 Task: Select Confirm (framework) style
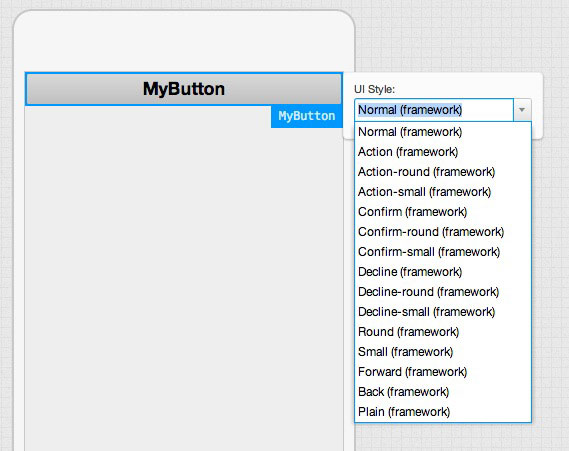coord(443,212)
